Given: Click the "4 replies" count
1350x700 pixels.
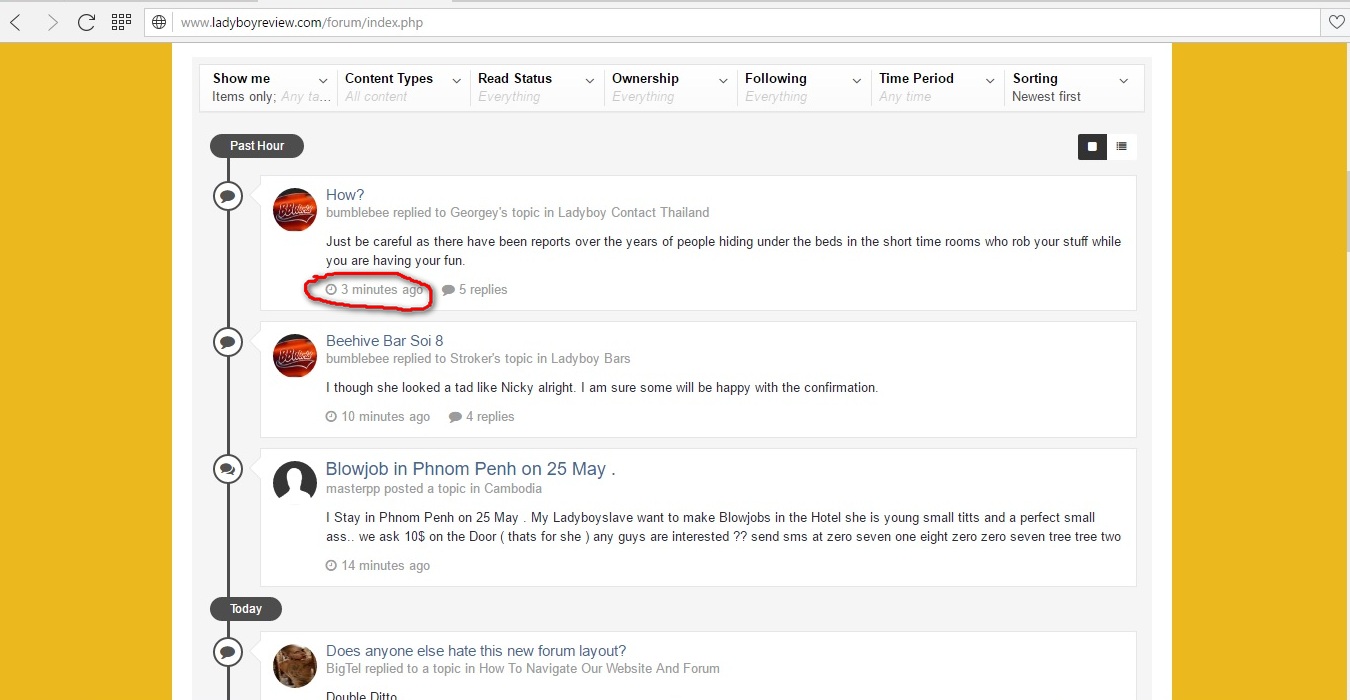Looking at the screenshot, I should (482, 417).
